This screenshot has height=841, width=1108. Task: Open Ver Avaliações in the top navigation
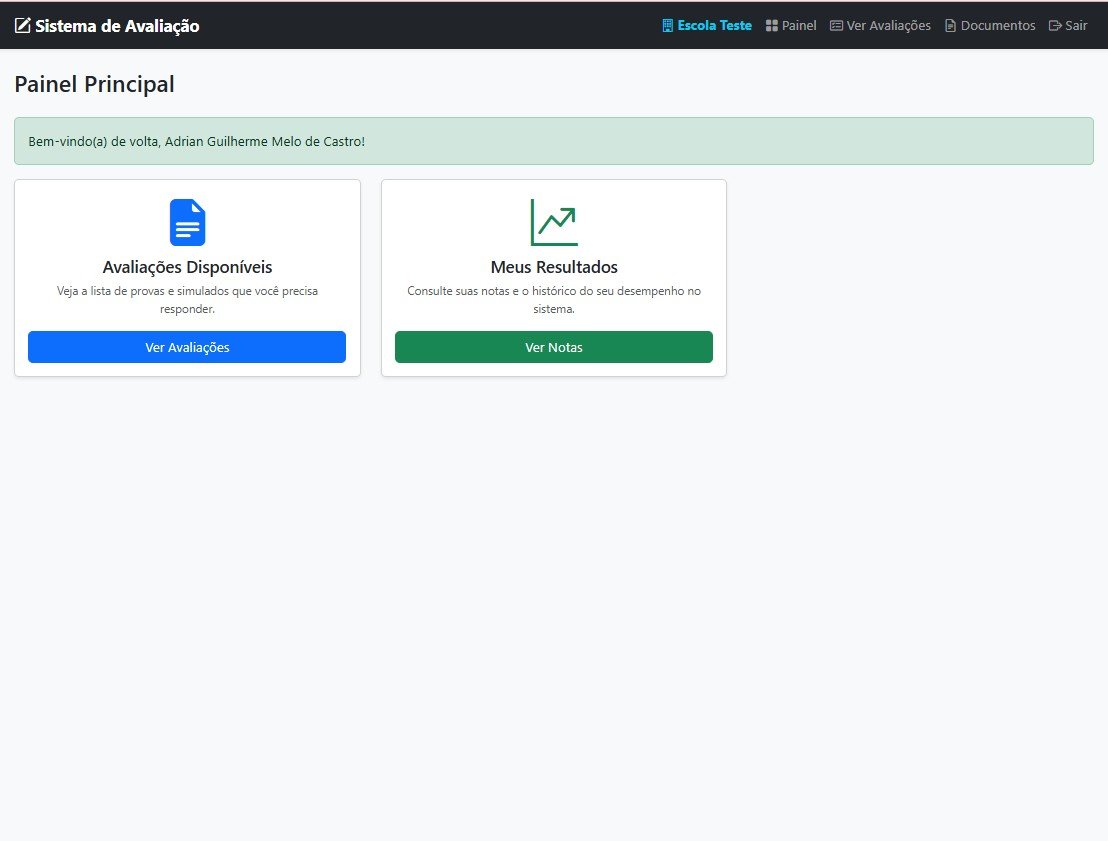pos(888,26)
